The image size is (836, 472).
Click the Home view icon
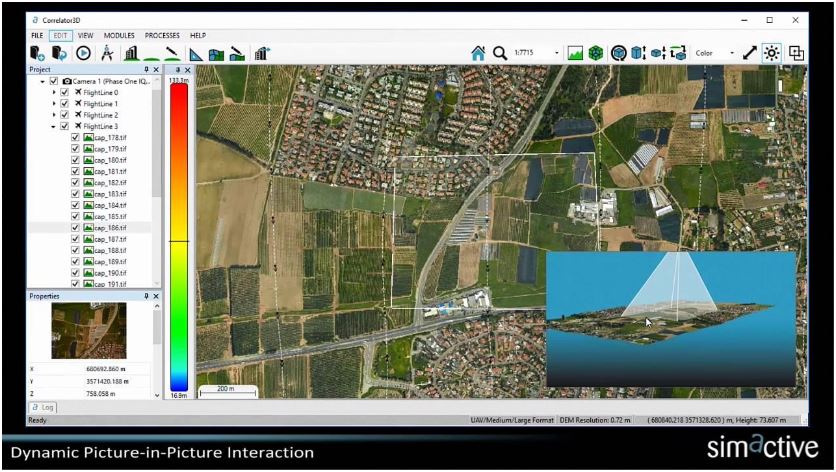(x=478, y=53)
